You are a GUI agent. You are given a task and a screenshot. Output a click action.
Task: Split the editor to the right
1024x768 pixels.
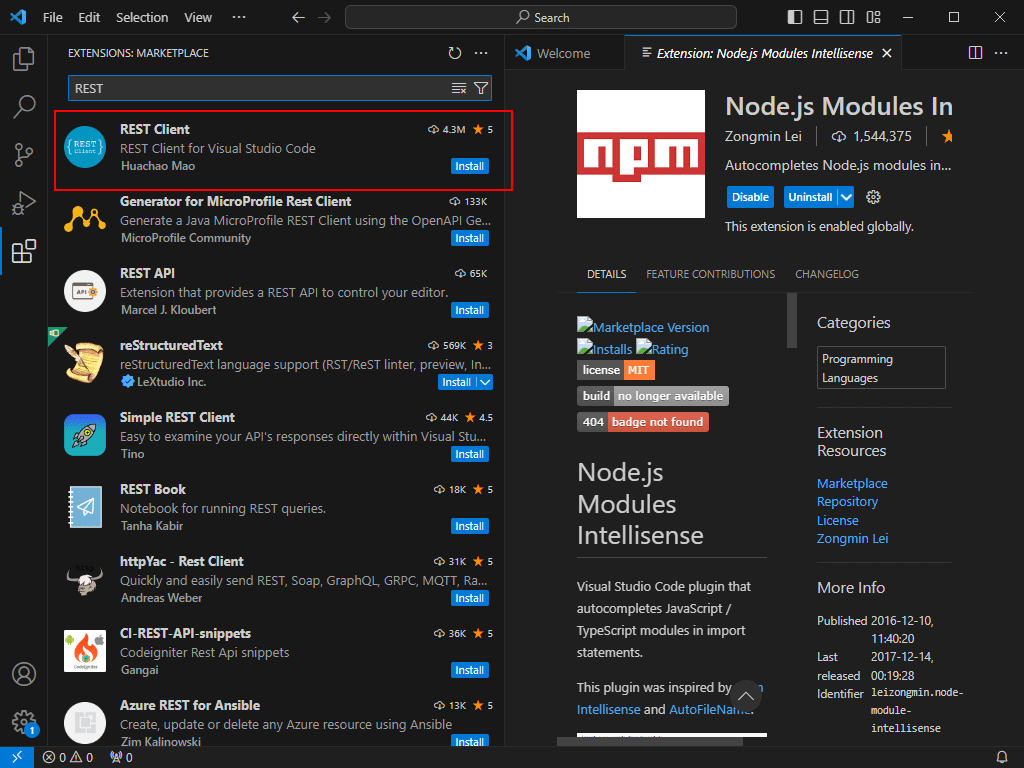pyautogui.click(x=975, y=53)
